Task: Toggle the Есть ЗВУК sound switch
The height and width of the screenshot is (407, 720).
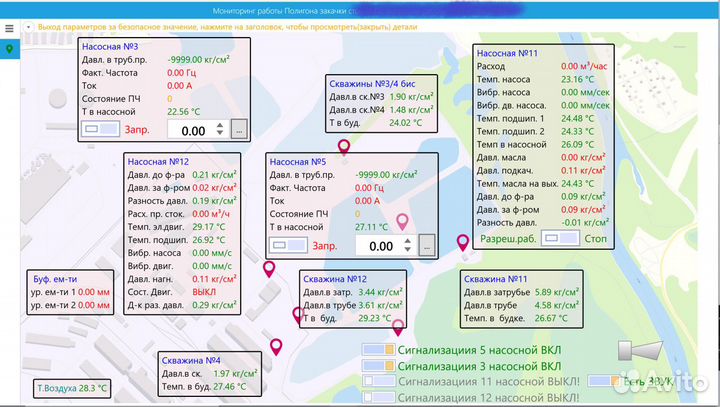Action: [x=604, y=381]
